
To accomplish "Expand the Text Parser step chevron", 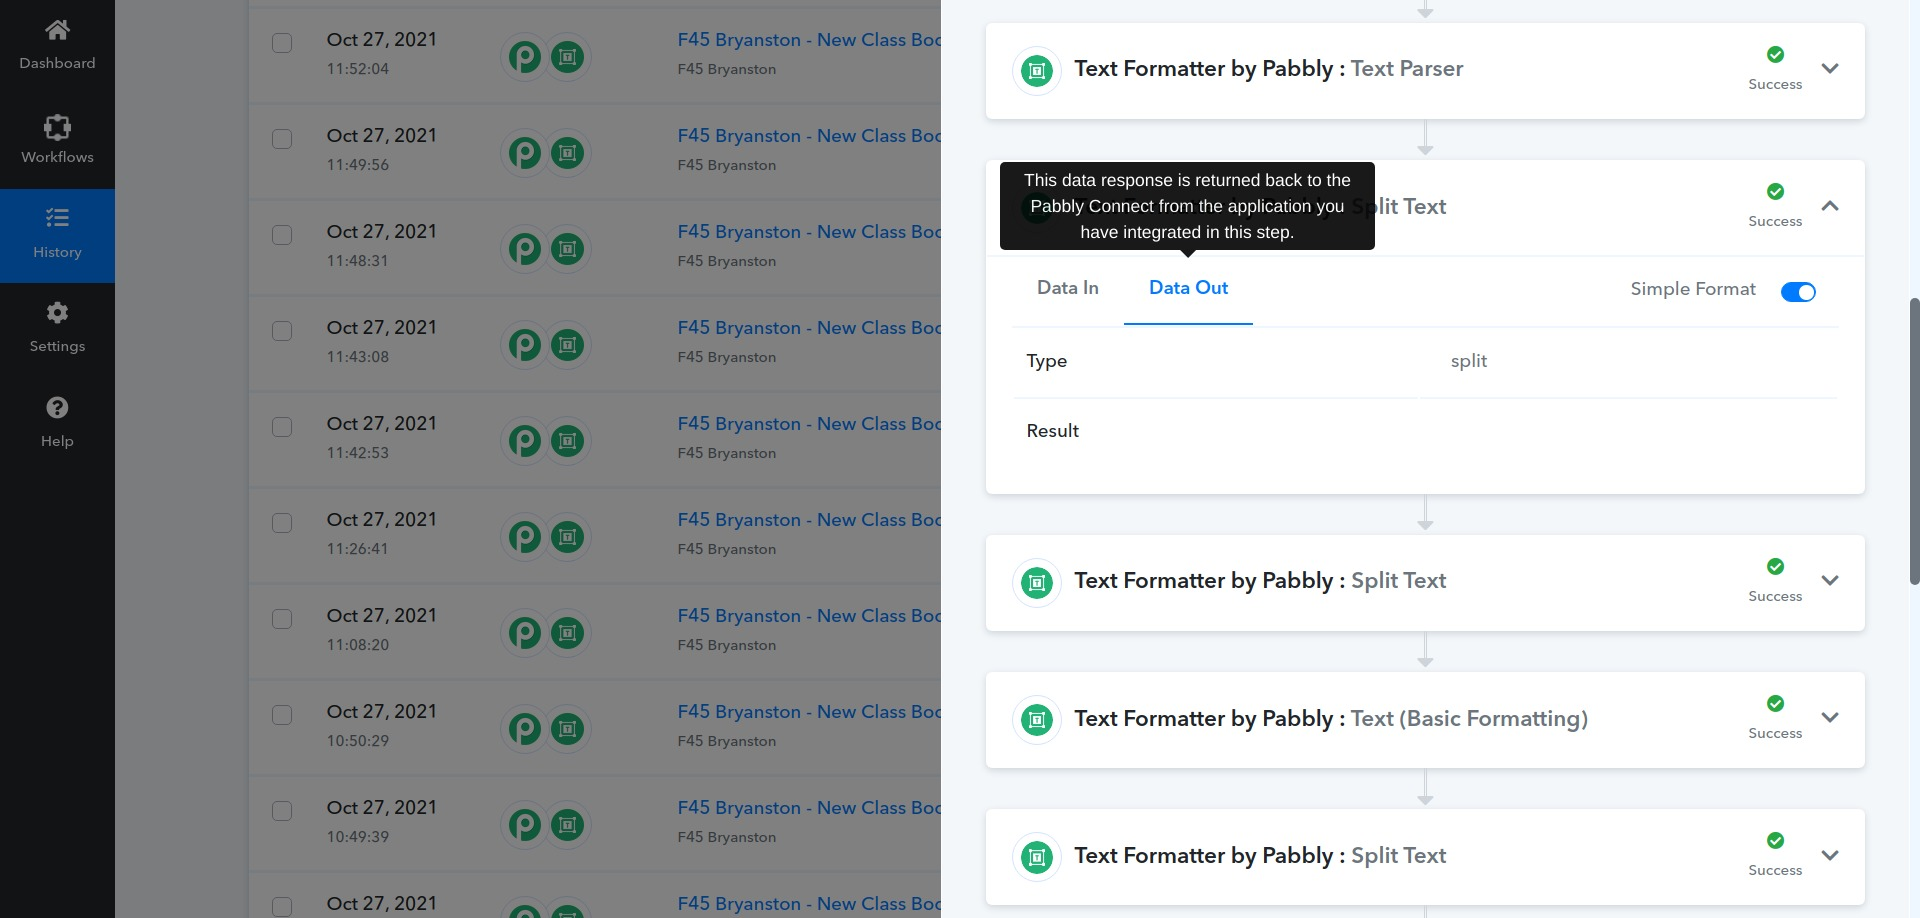I will [1830, 69].
